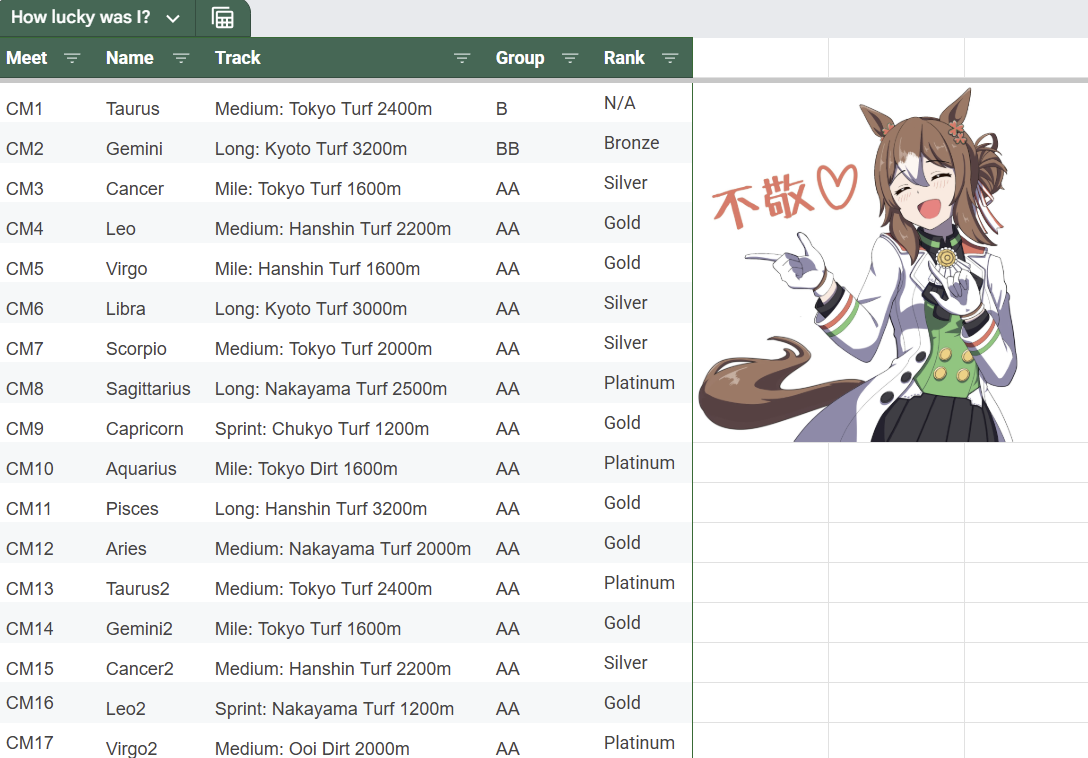1088x758 pixels.
Task: Open the Name column filter
Action: (181, 58)
